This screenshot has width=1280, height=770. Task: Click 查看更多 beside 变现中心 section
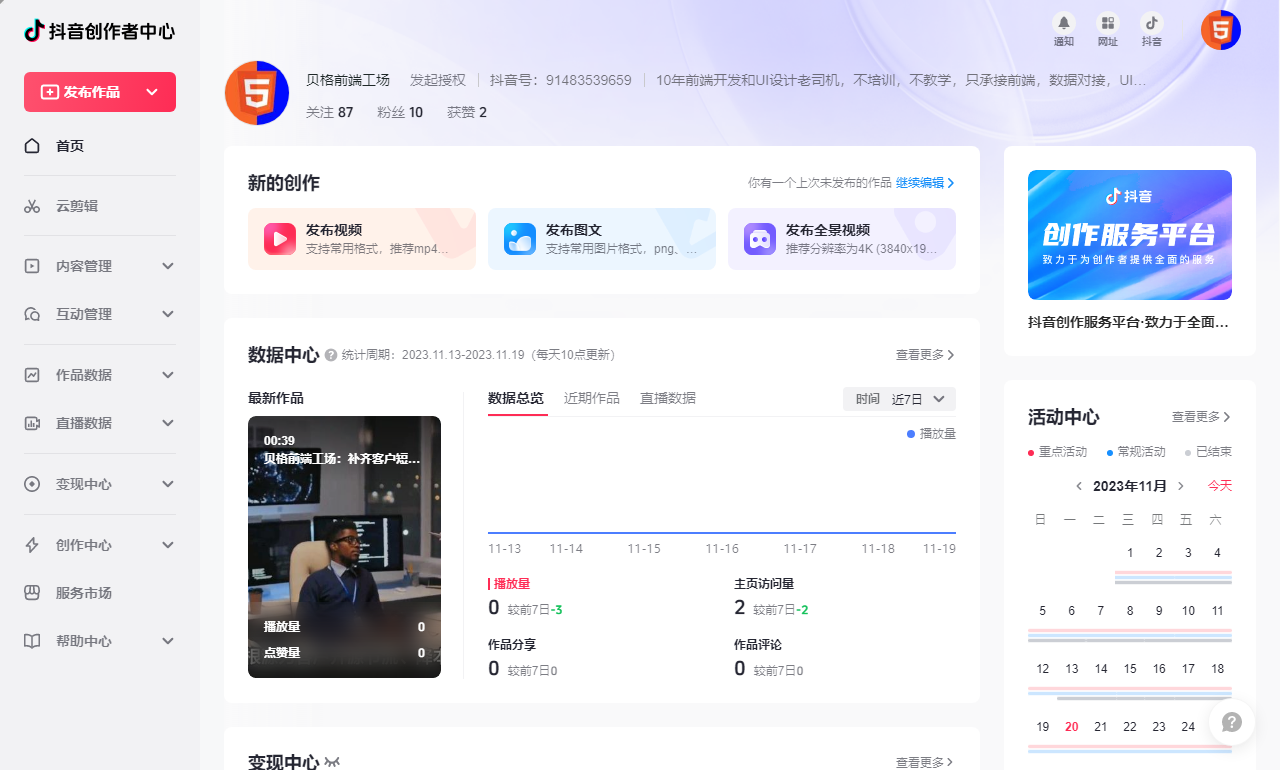coord(925,762)
